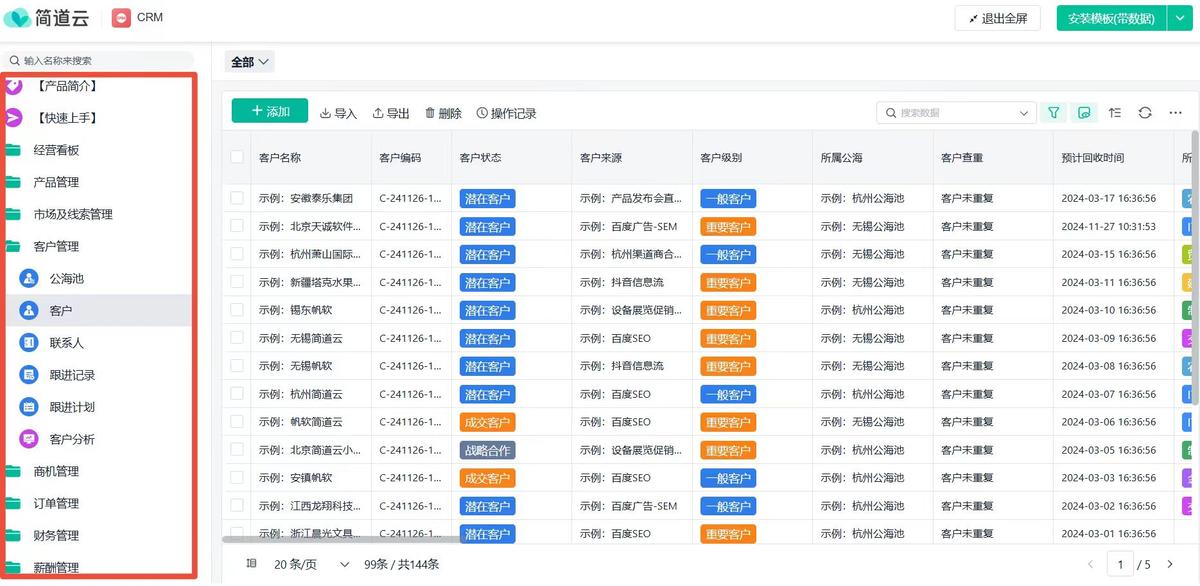The width and height of the screenshot is (1200, 586).
Task: Open 公海池 in the sidebar
Action: click(x=67, y=279)
